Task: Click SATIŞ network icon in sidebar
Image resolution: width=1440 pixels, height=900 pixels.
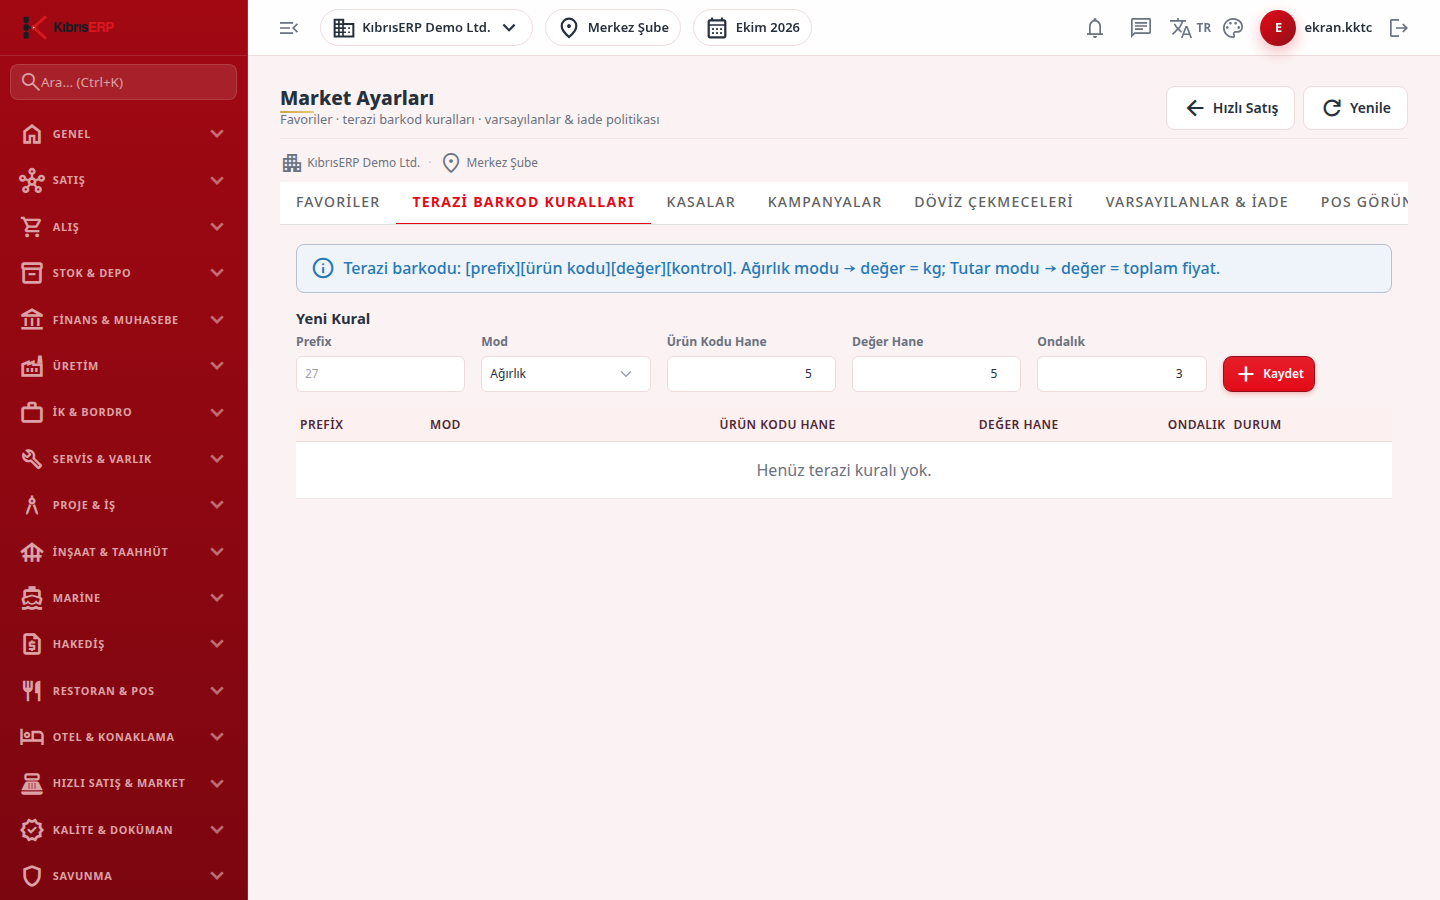Action: click(32, 180)
